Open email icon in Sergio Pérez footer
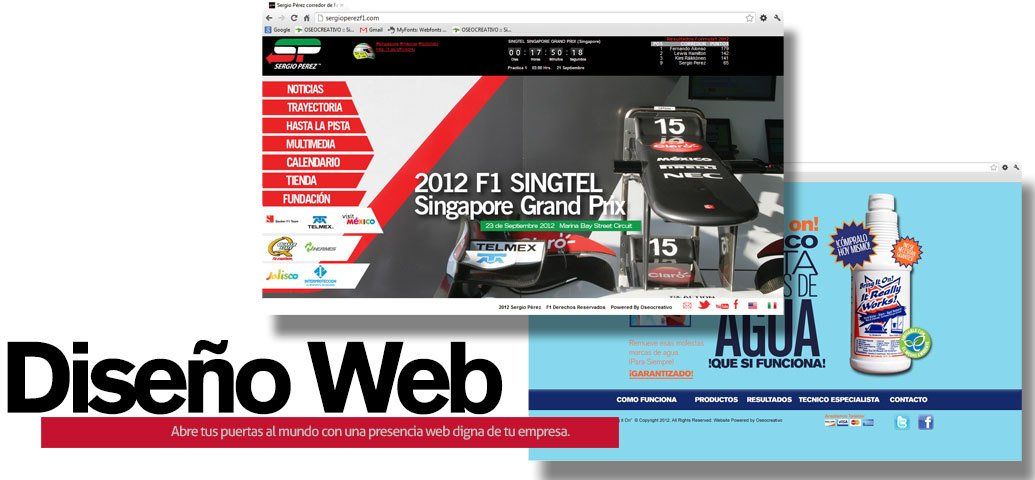The width and height of the screenshot is (1035, 480). click(x=687, y=306)
